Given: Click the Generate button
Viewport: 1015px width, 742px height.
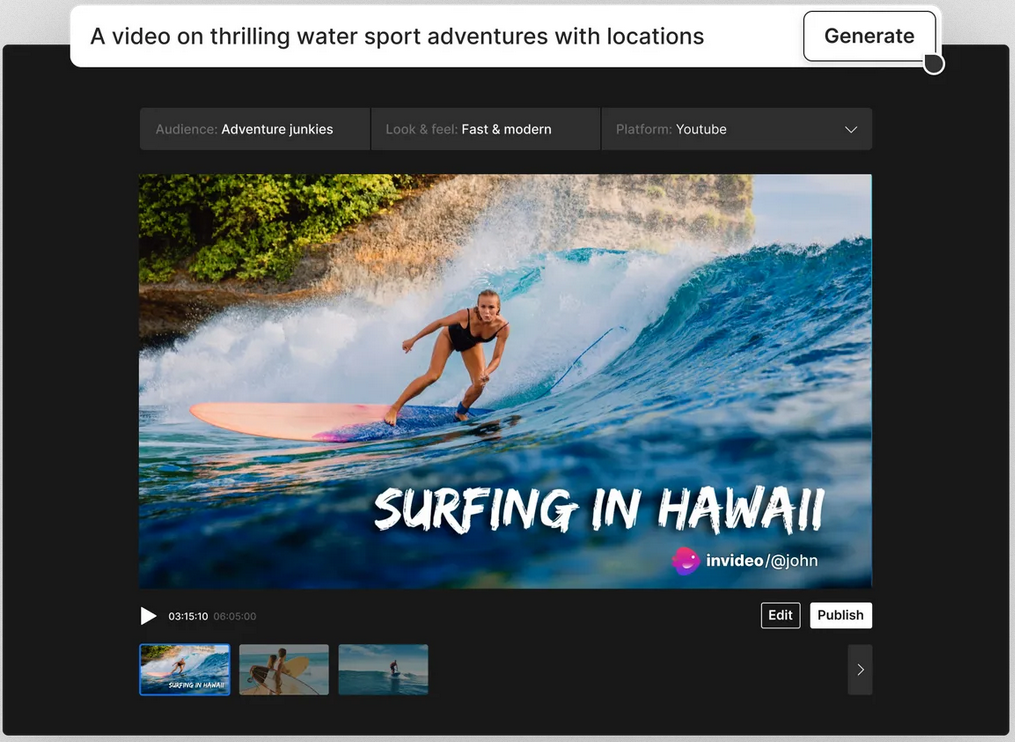Looking at the screenshot, I should tap(869, 36).
